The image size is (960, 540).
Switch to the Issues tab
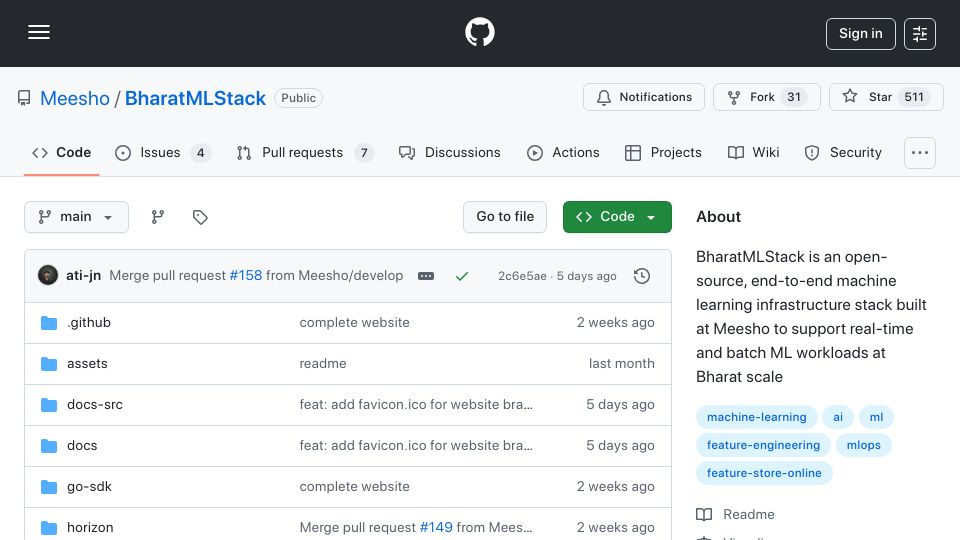tap(162, 152)
